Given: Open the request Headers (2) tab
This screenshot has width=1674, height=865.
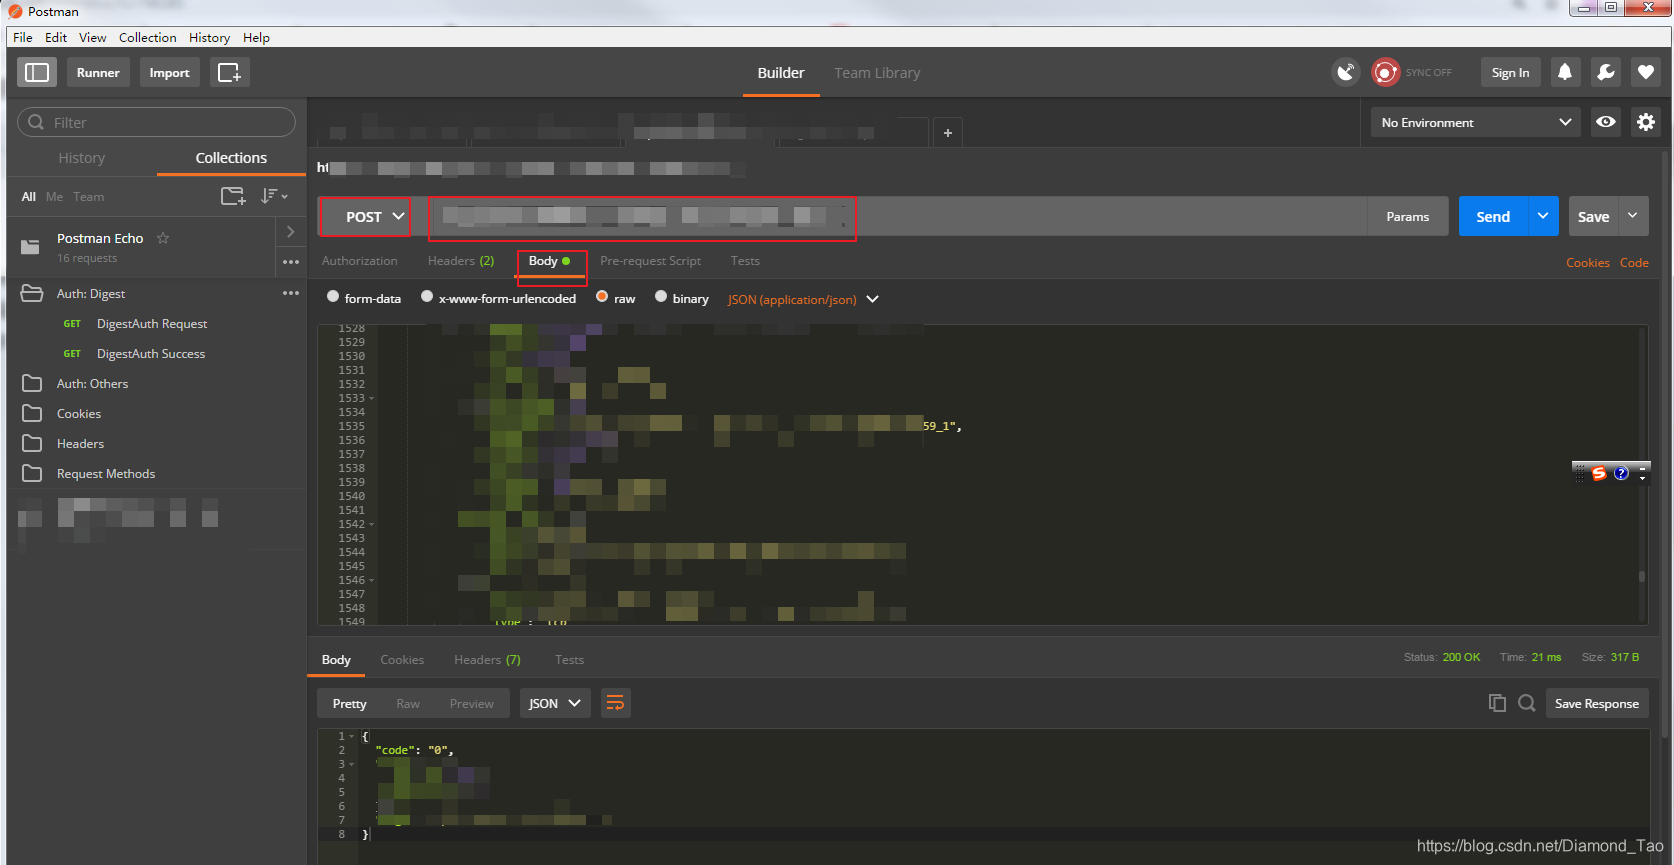Looking at the screenshot, I should point(461,261).
